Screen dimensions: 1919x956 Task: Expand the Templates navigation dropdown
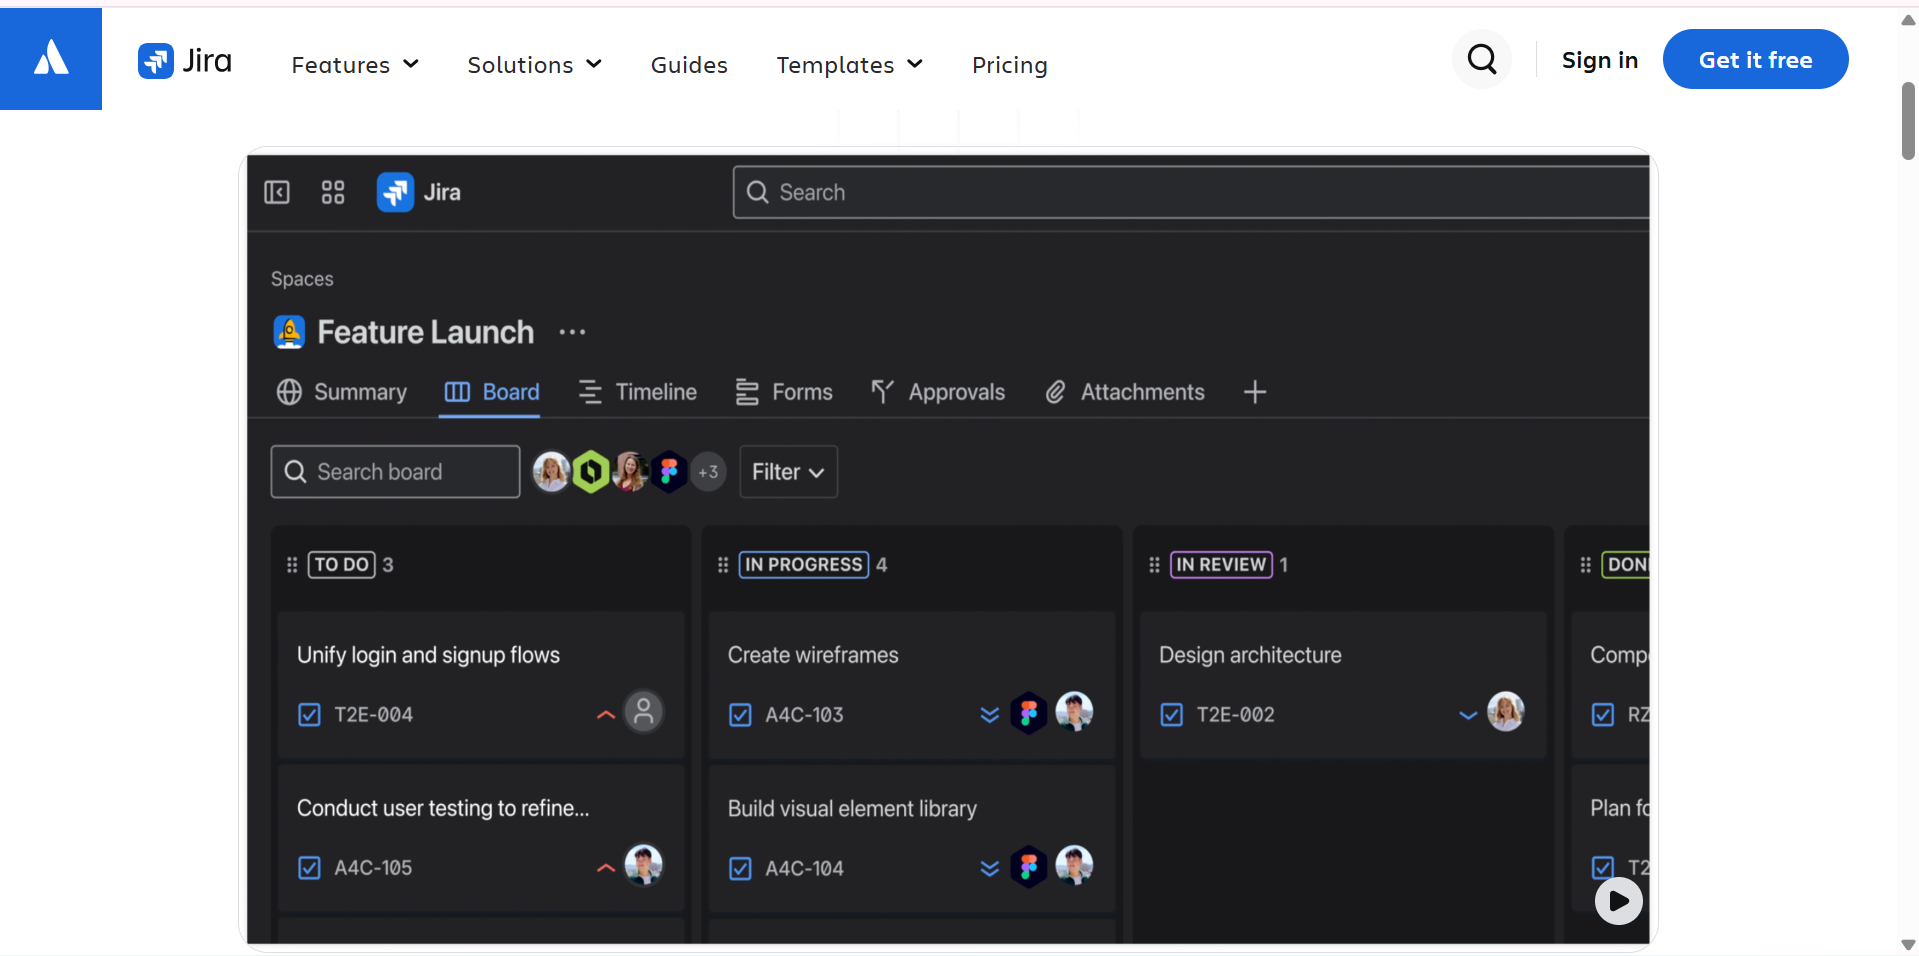click(x=849, y=65)
